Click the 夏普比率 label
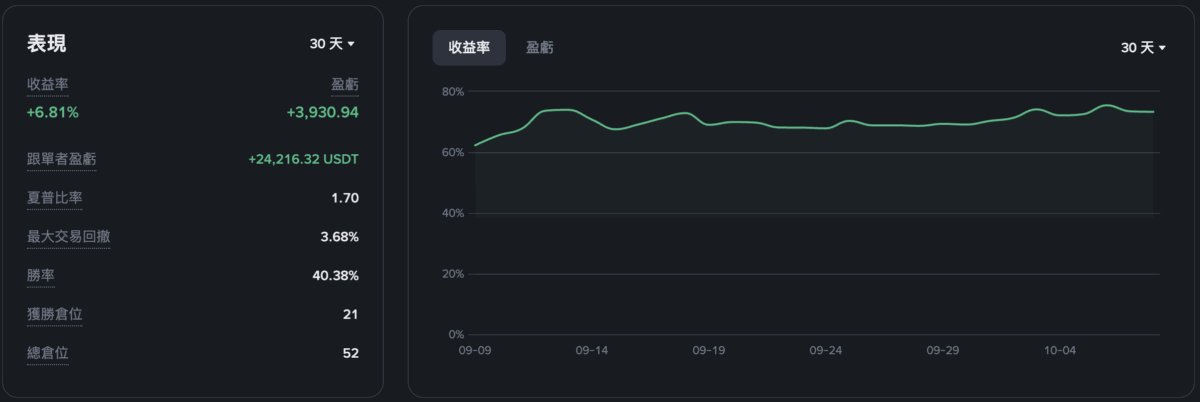The width and height of the screenshot is (1200, 402). pos(54,198)
